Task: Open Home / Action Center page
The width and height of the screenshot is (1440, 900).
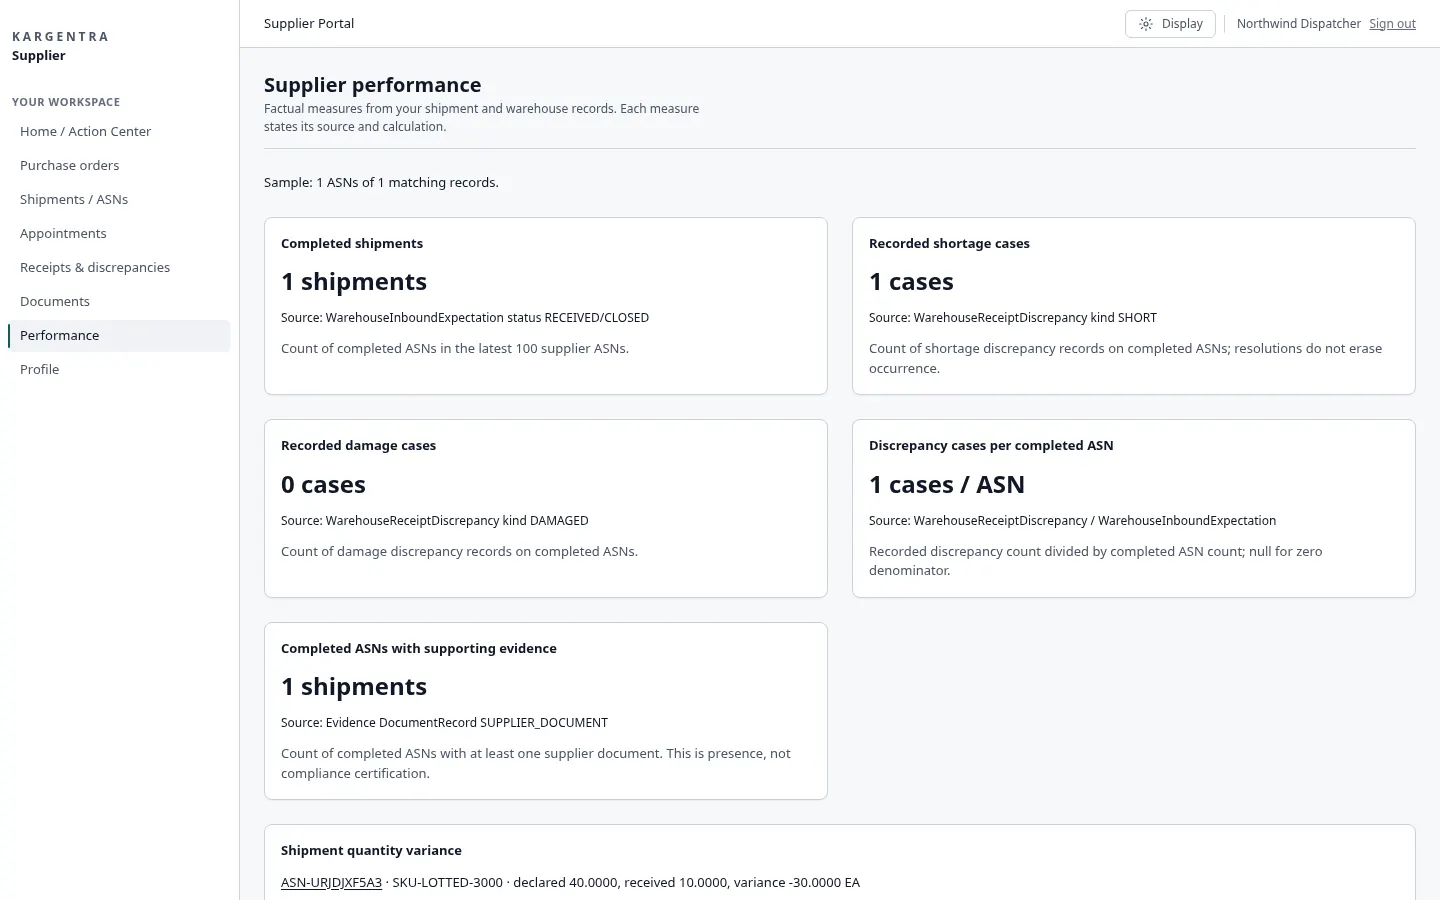Action: 119,131
